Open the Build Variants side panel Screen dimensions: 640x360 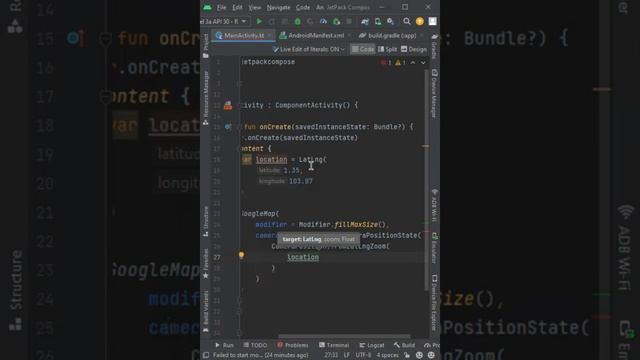click(206, 311)
